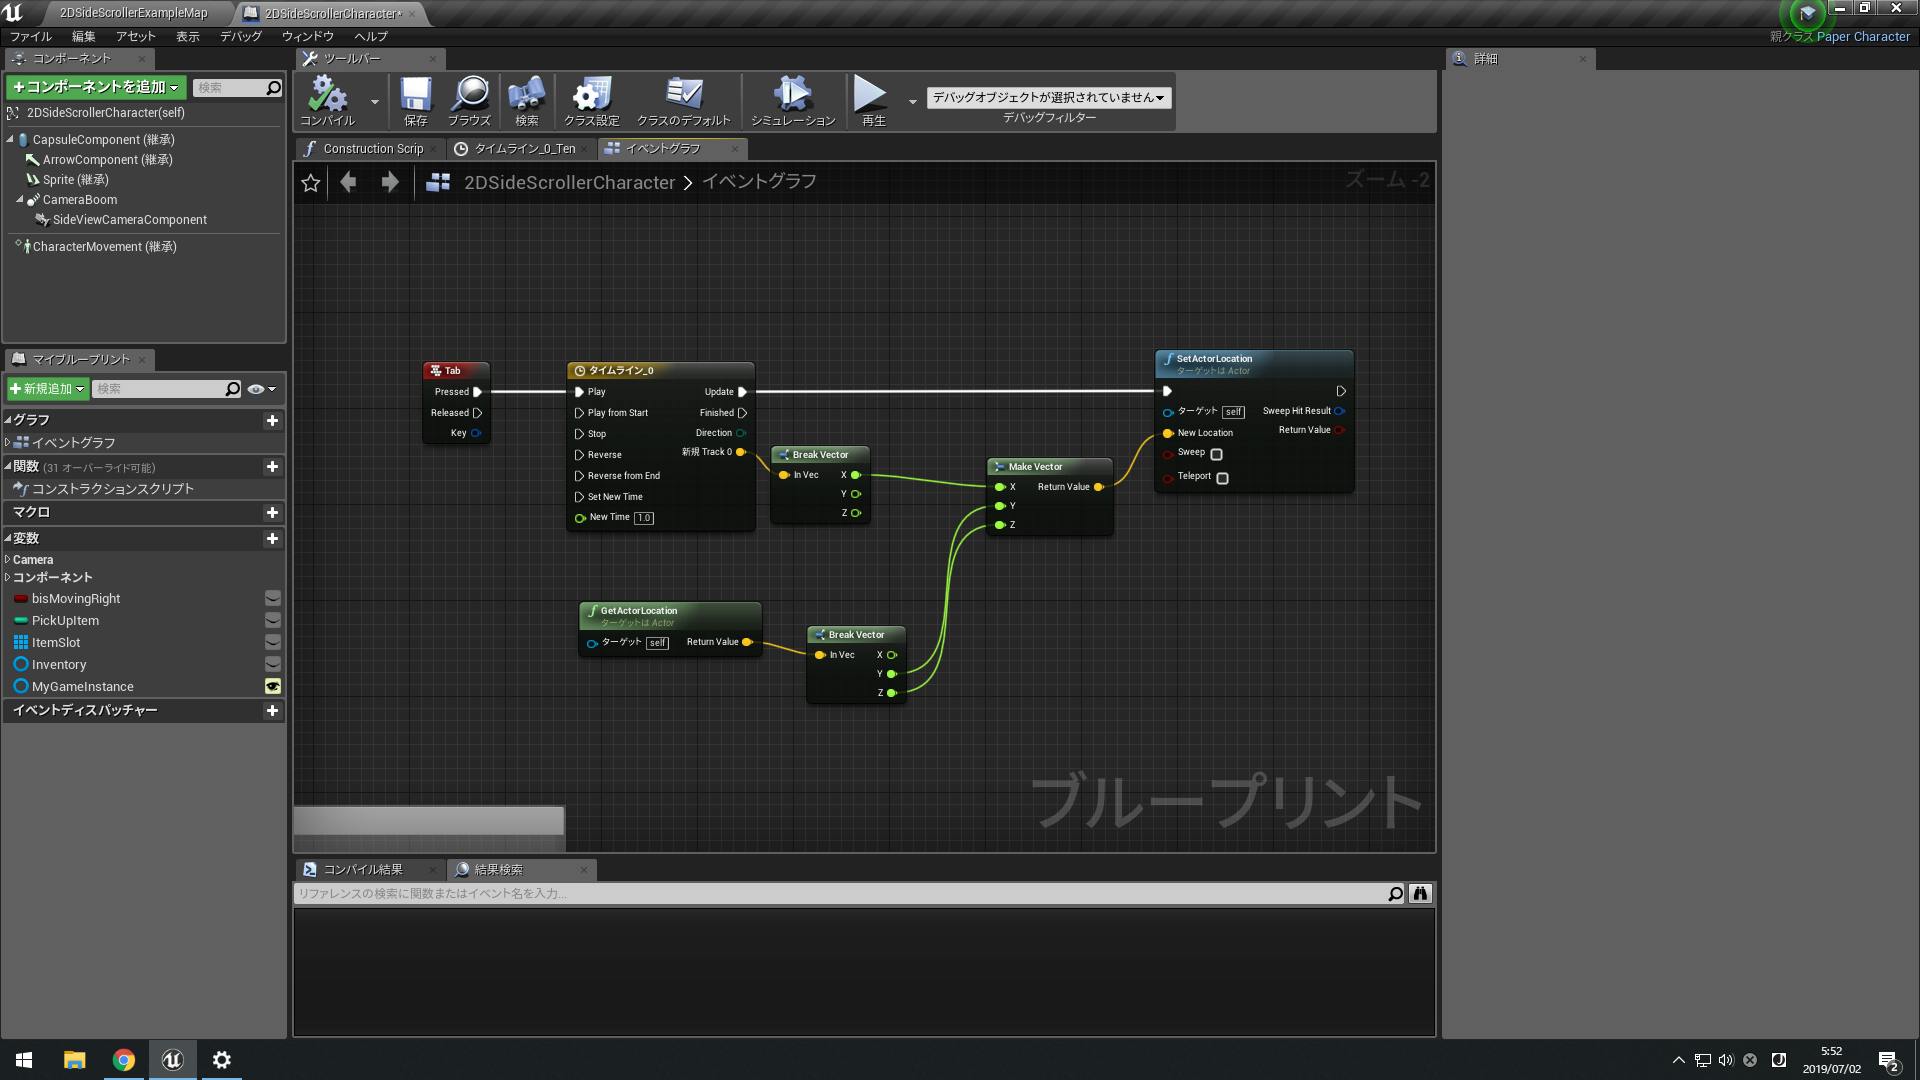The height and width of the screenshot is (1080, 1920).
Task: Toggle Sweep checkbox on SetActorLocation node
Action: [x=1217, y=454]
